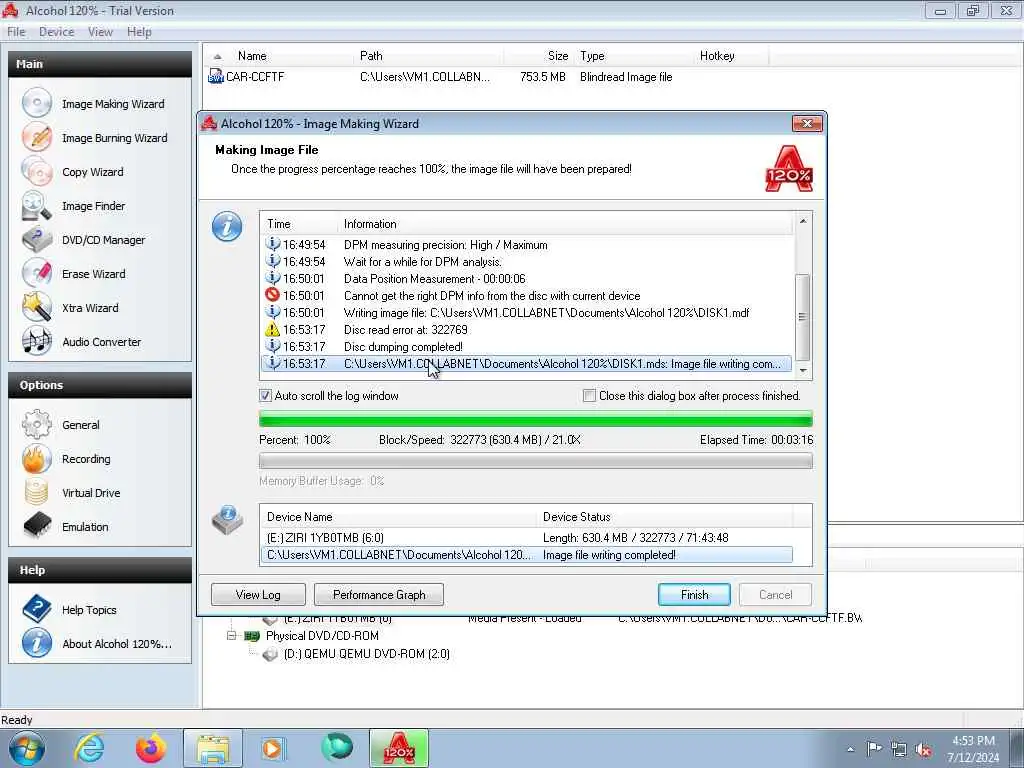Click the Action Center flag tray icon
This screenshot has height=768, width=1024.
pos(874,749)
